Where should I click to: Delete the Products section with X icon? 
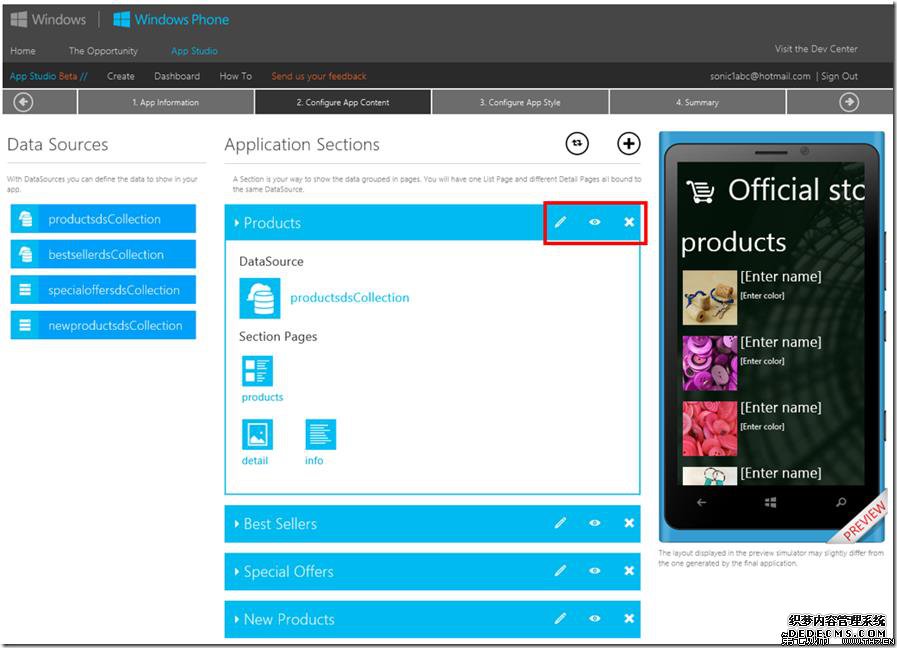coord(629,222)
